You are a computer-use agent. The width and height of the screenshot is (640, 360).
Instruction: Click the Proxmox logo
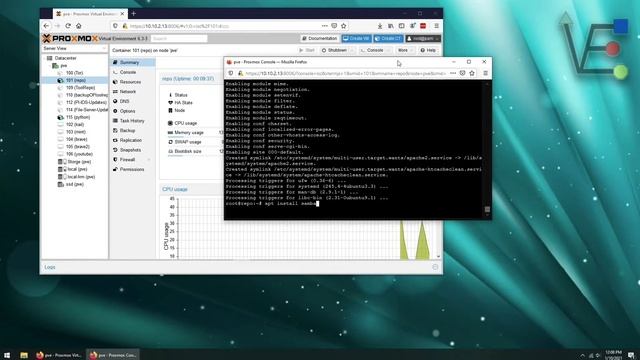(x=70, y=38)
